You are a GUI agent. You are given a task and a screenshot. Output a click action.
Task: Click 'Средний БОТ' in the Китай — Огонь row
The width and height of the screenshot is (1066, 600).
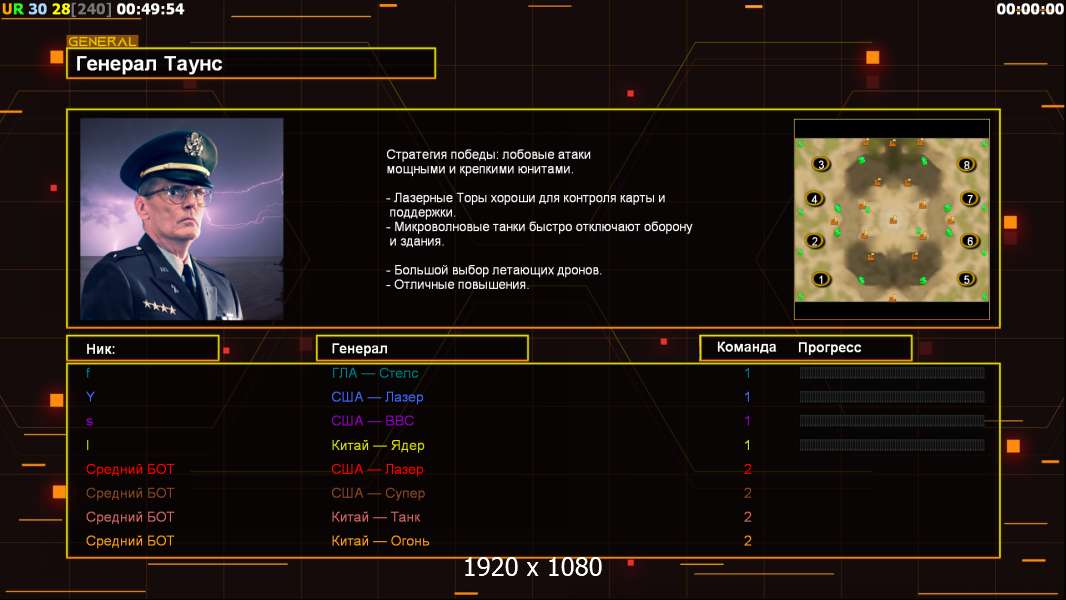130,541
